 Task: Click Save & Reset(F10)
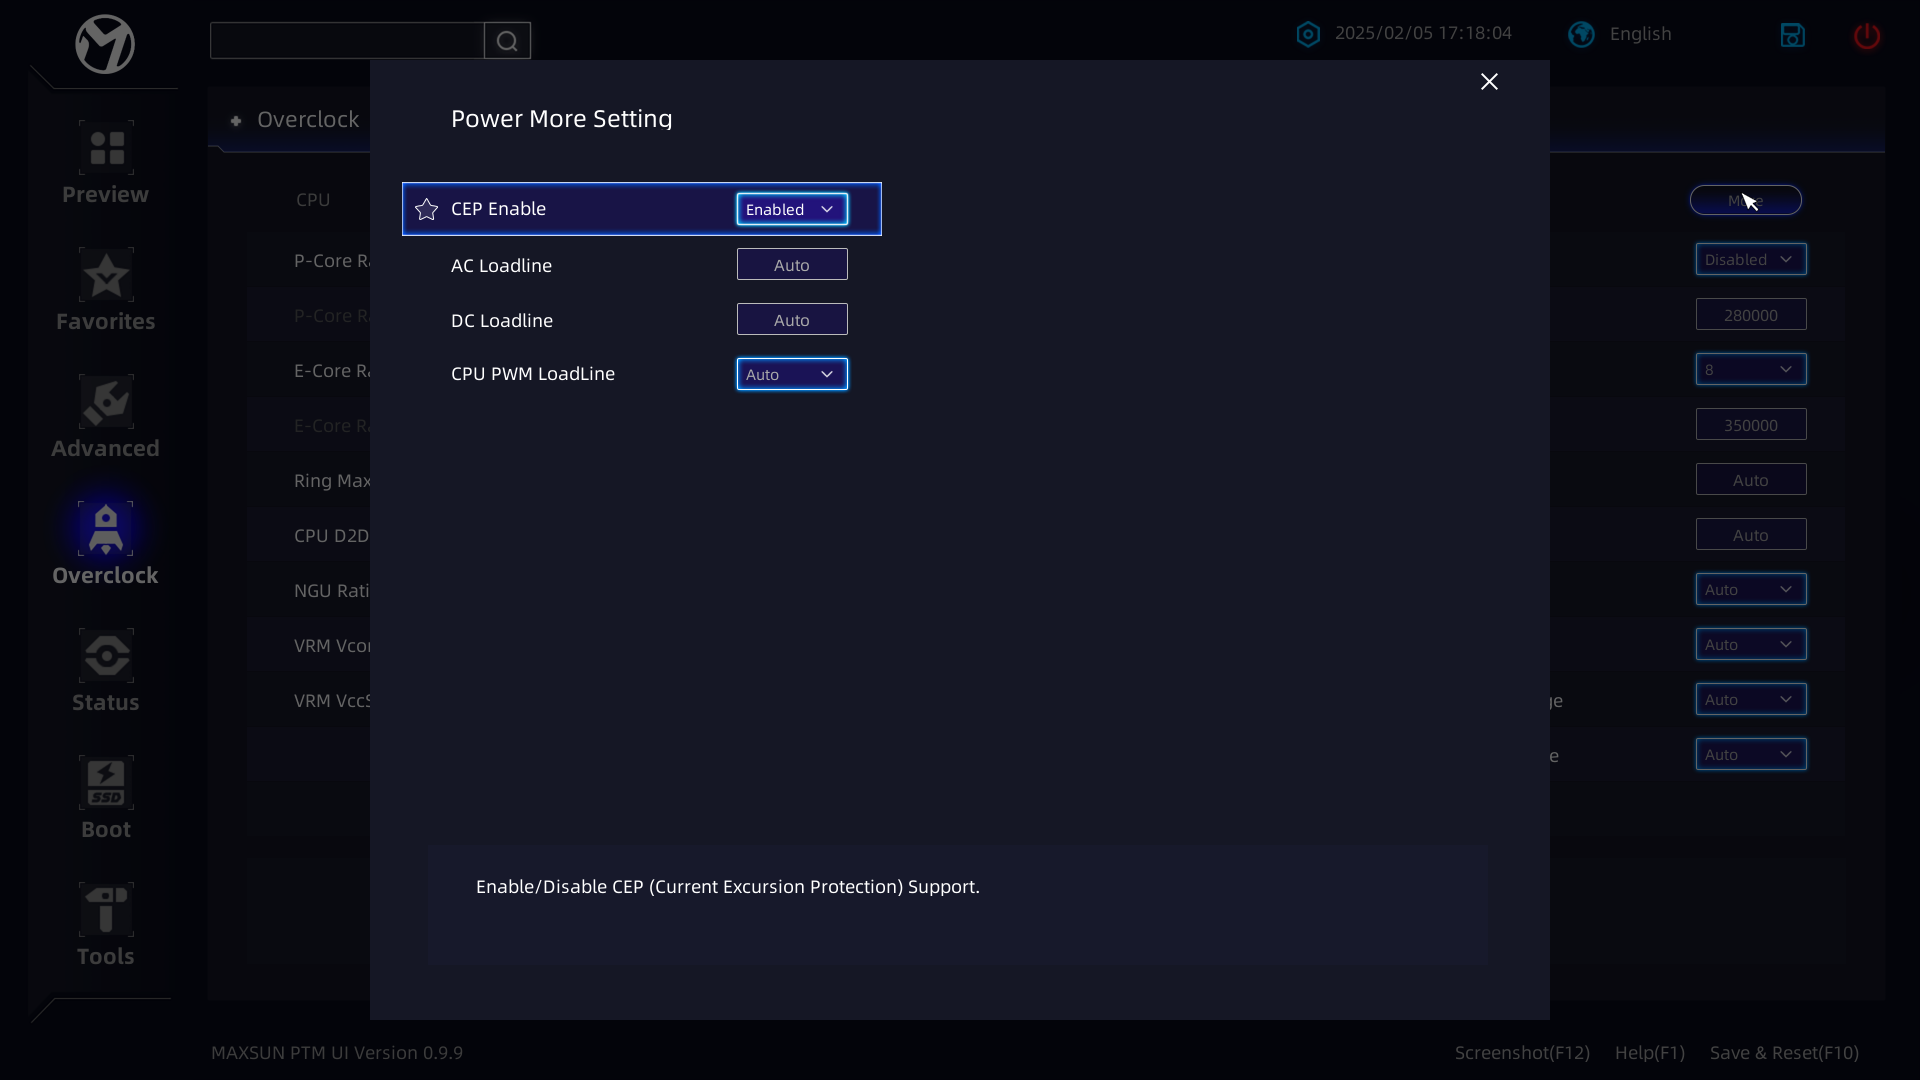[1784, 1053]
